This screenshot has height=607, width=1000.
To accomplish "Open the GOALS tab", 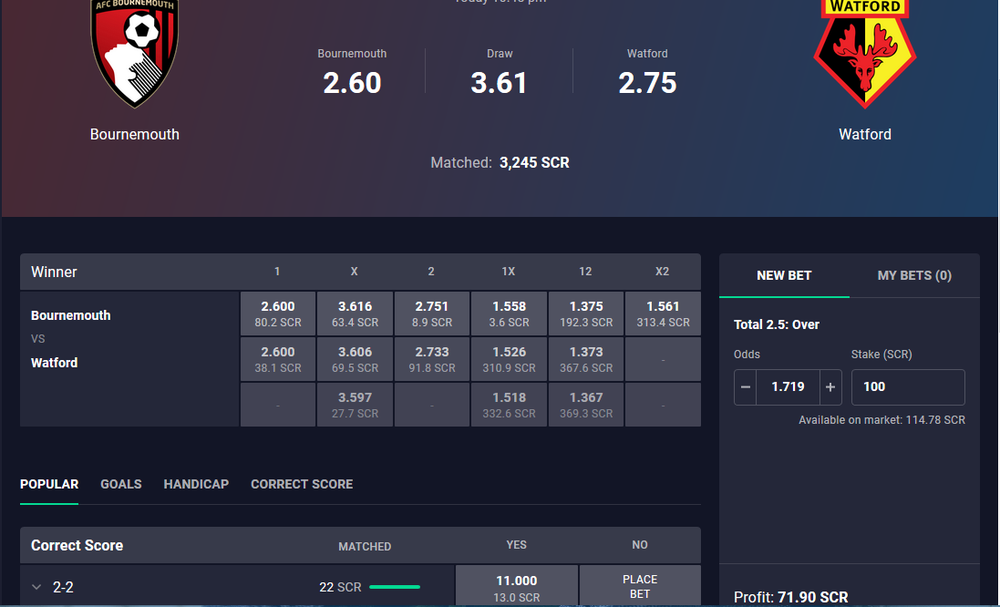I will (121, 484).
